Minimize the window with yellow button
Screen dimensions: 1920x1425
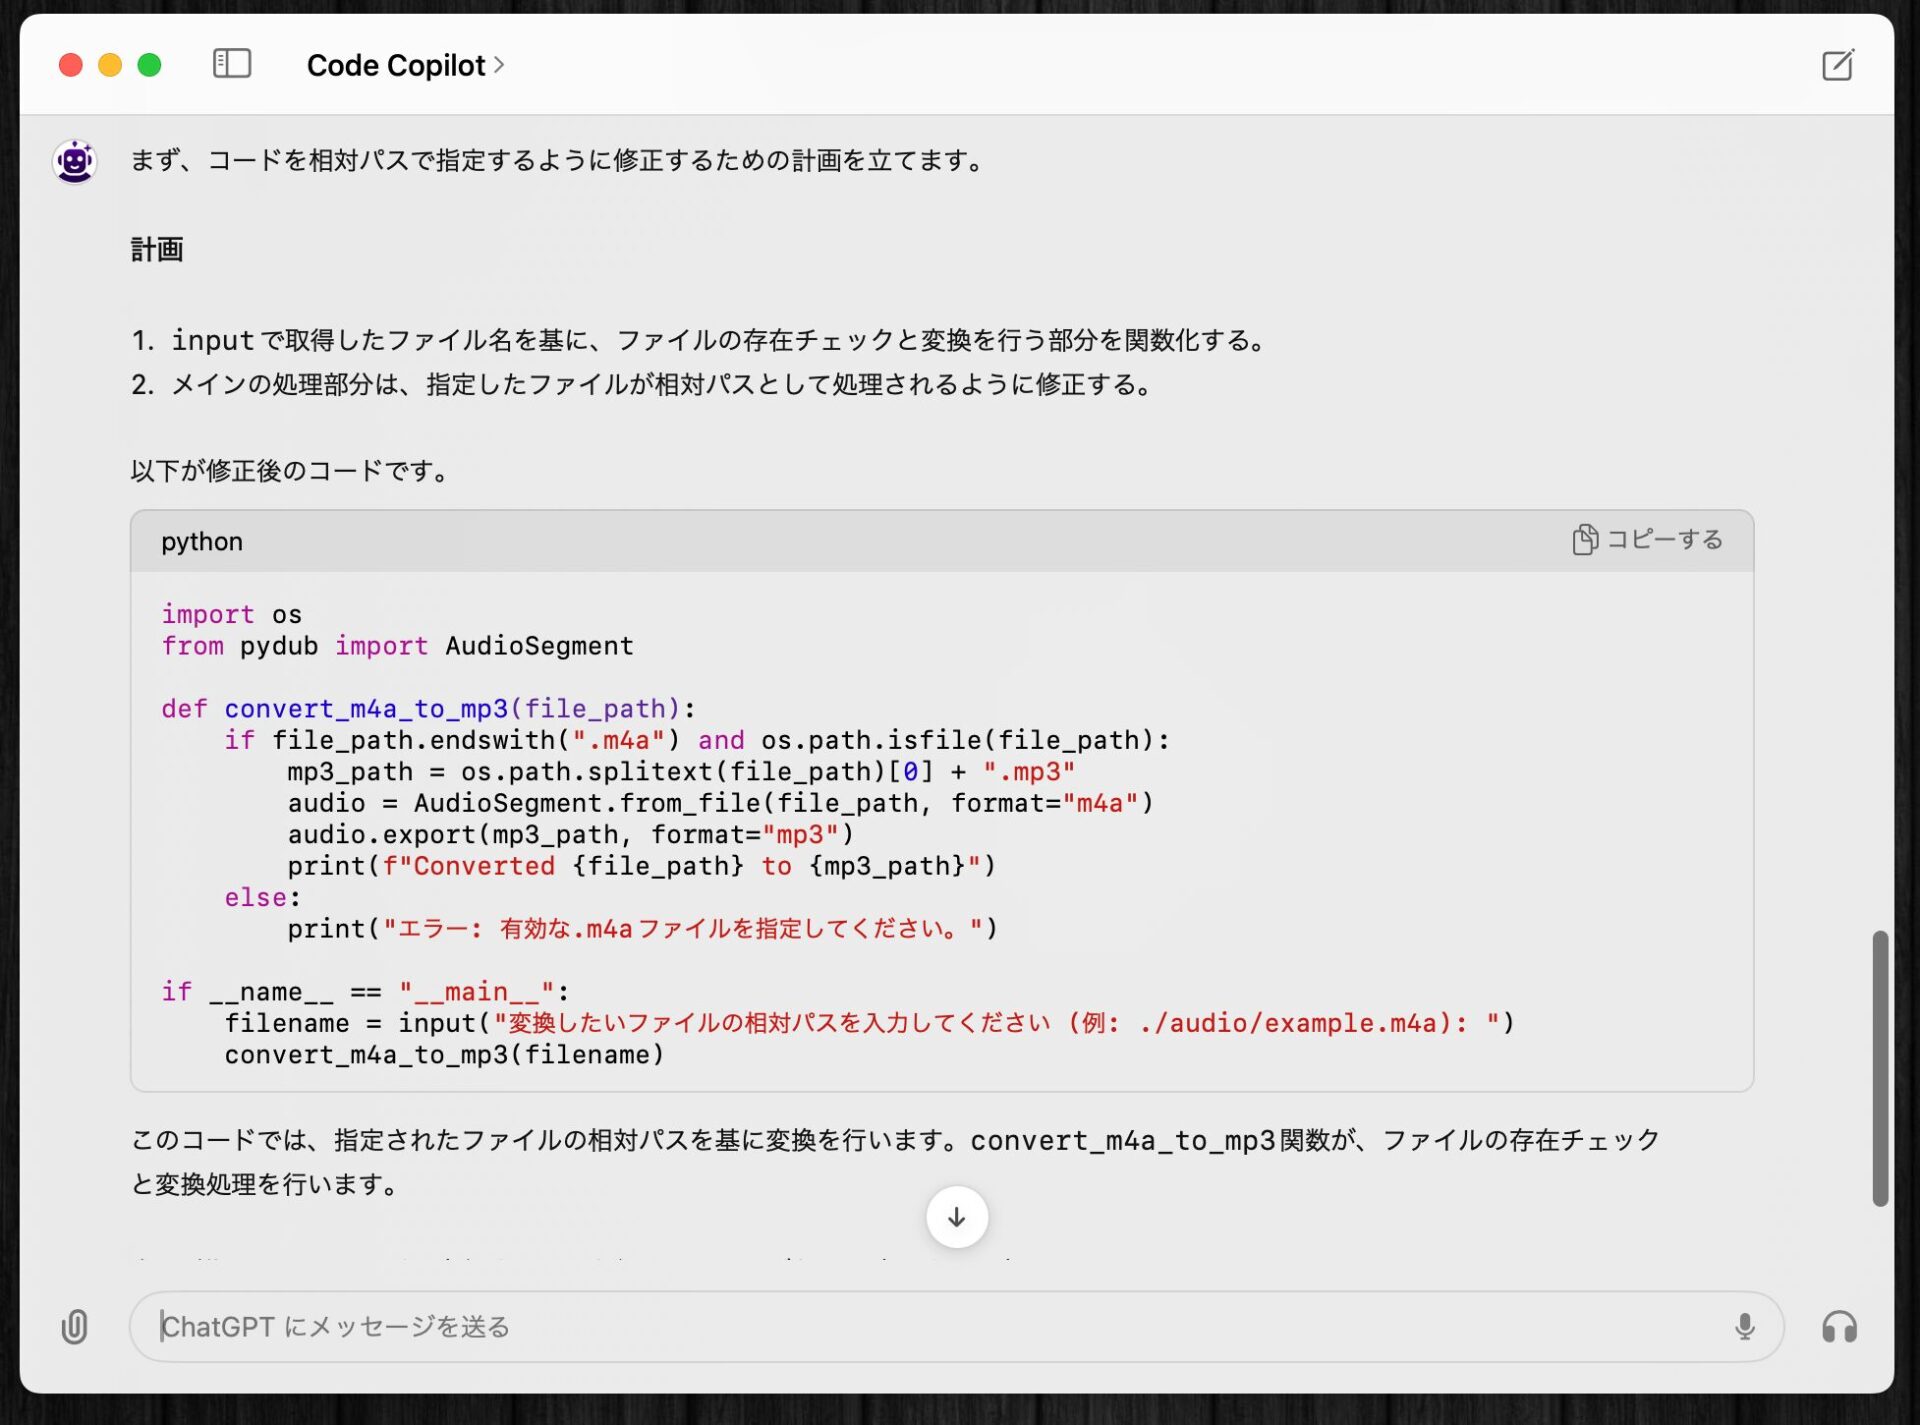[110, 65]
